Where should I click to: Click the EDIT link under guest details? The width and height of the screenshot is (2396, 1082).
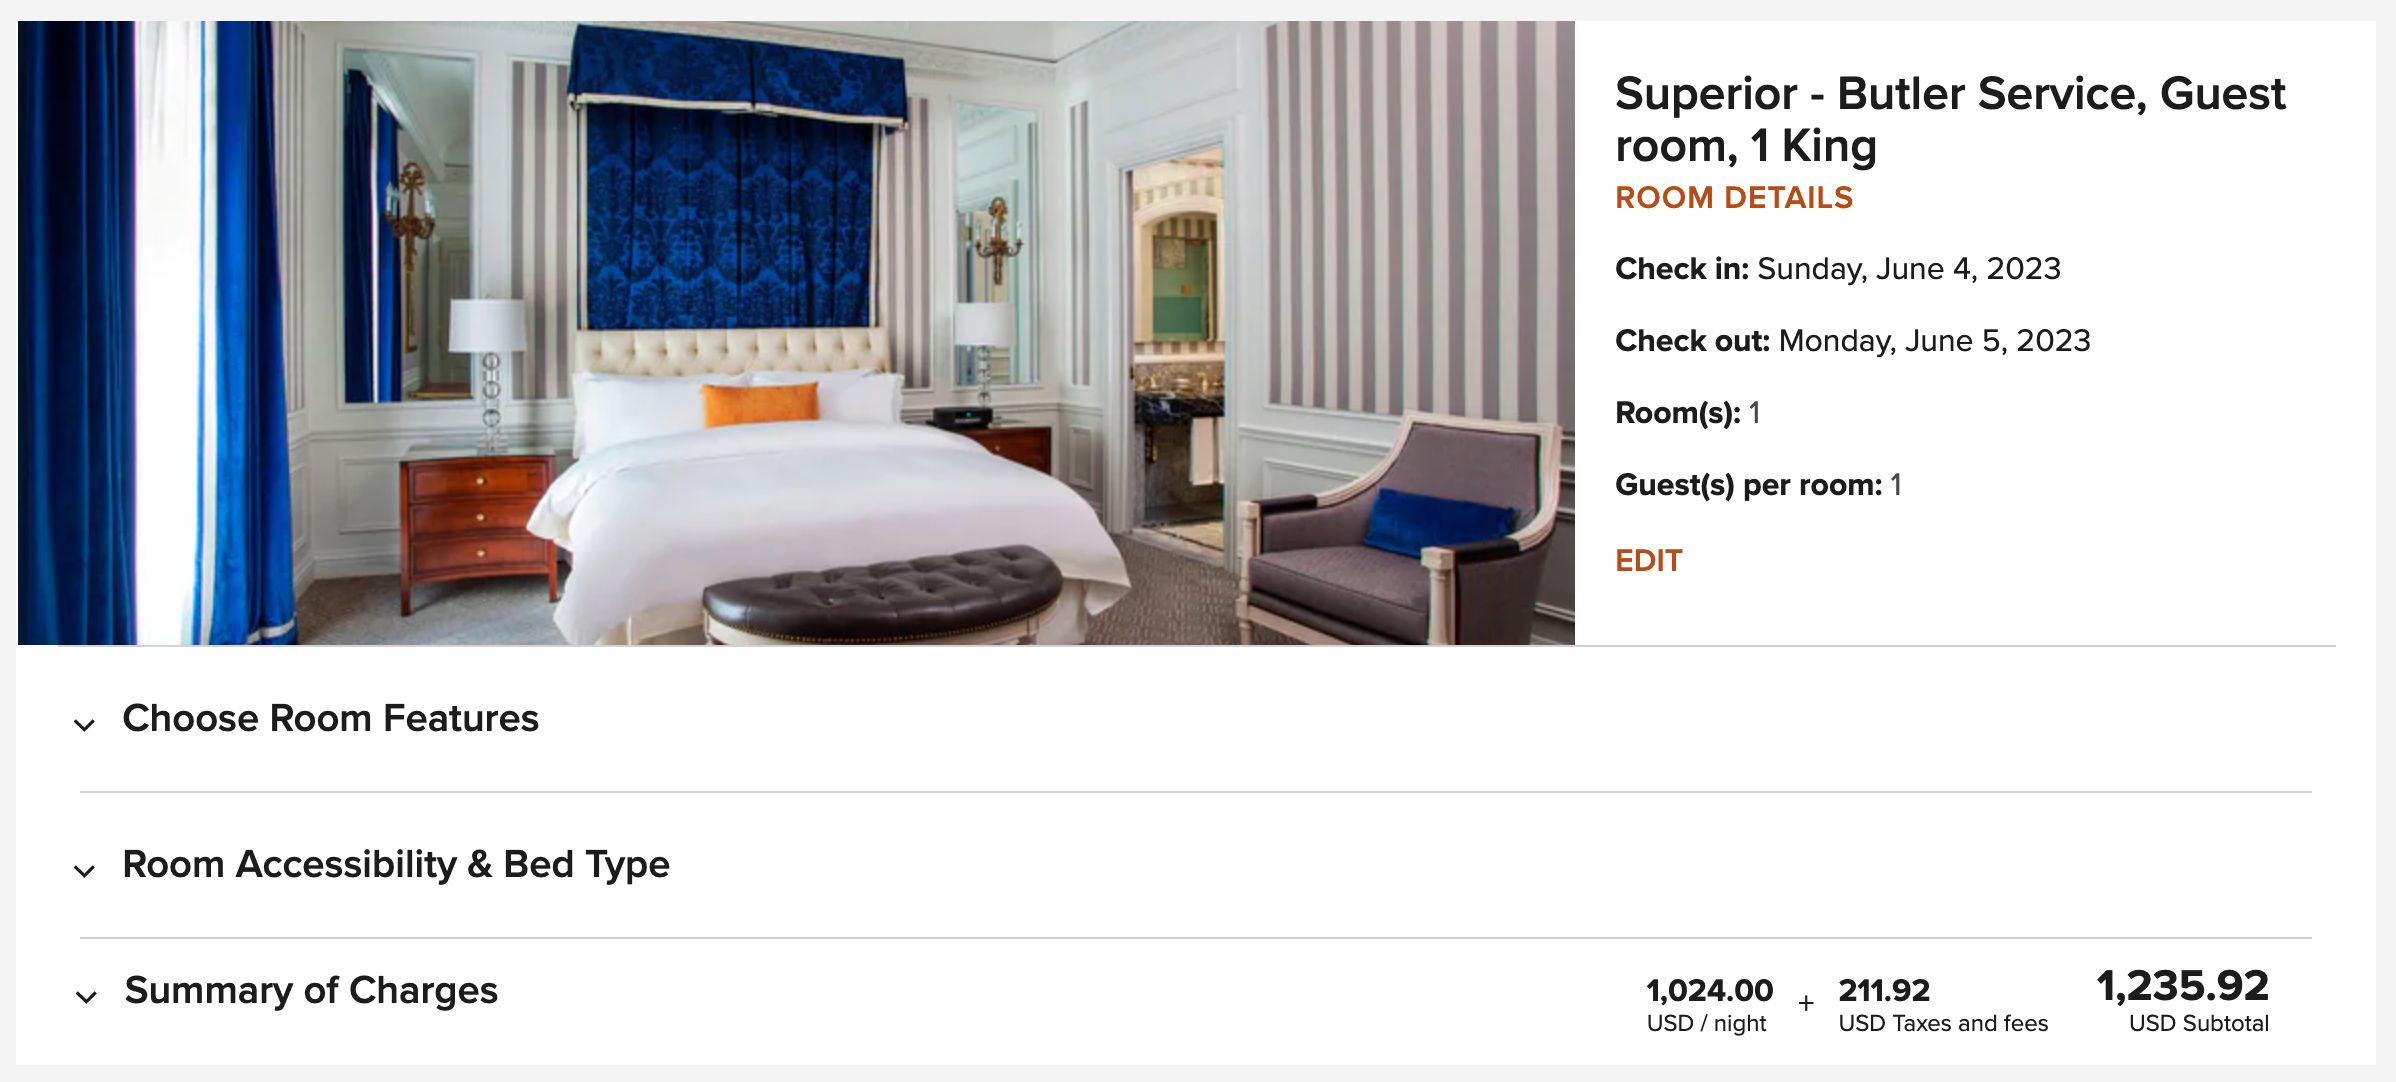point(1649,561)
